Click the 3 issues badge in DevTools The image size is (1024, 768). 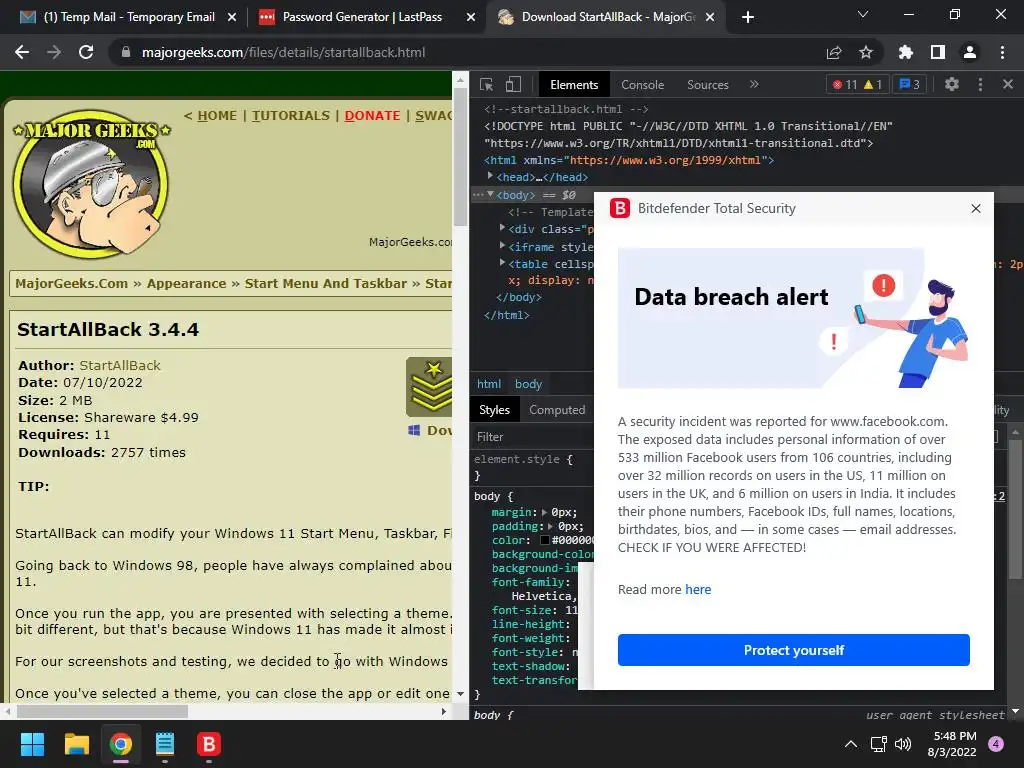click(909, 84)
